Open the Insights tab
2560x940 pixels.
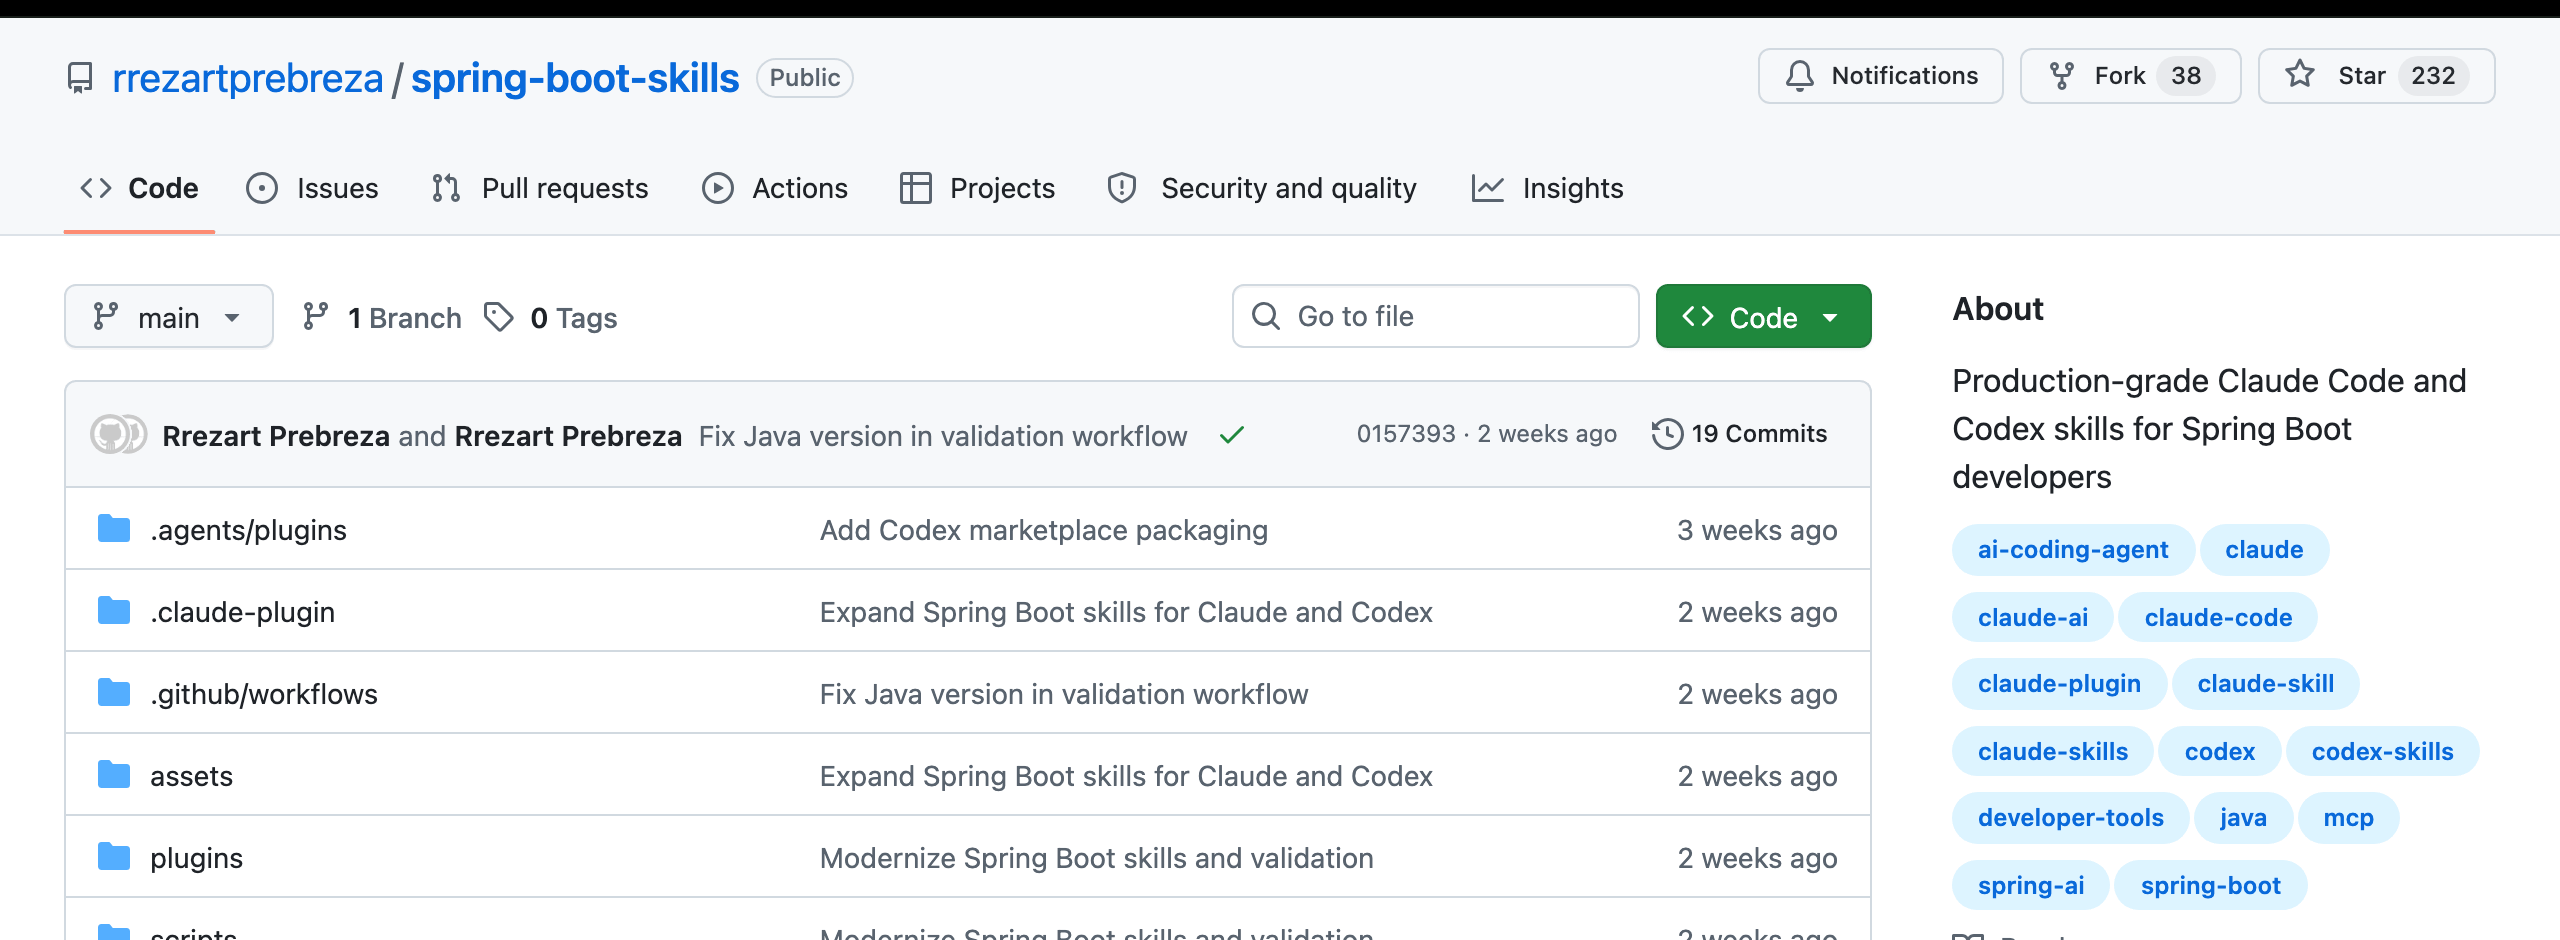coord(1548,188)
